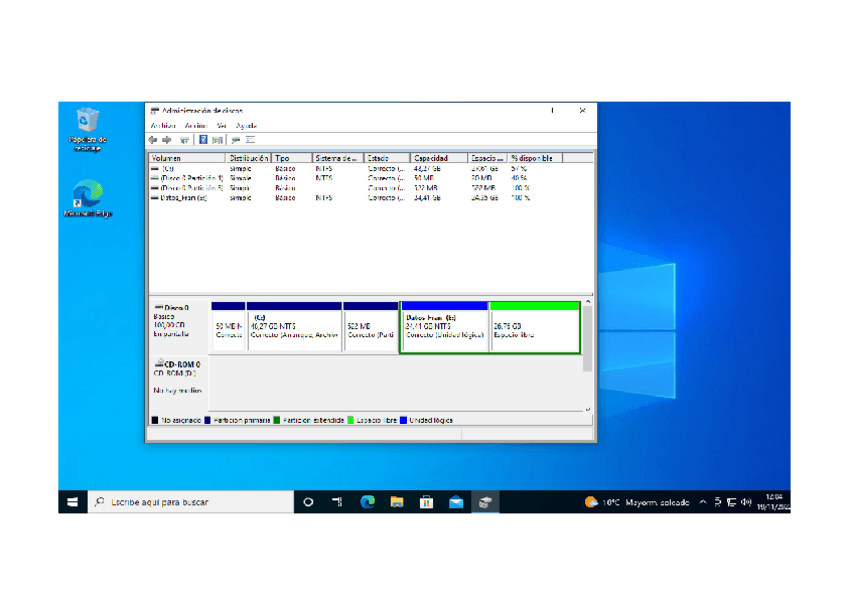Open the Ayuda menu
Viewport: 848px width, 599px height.
(246, 126)
